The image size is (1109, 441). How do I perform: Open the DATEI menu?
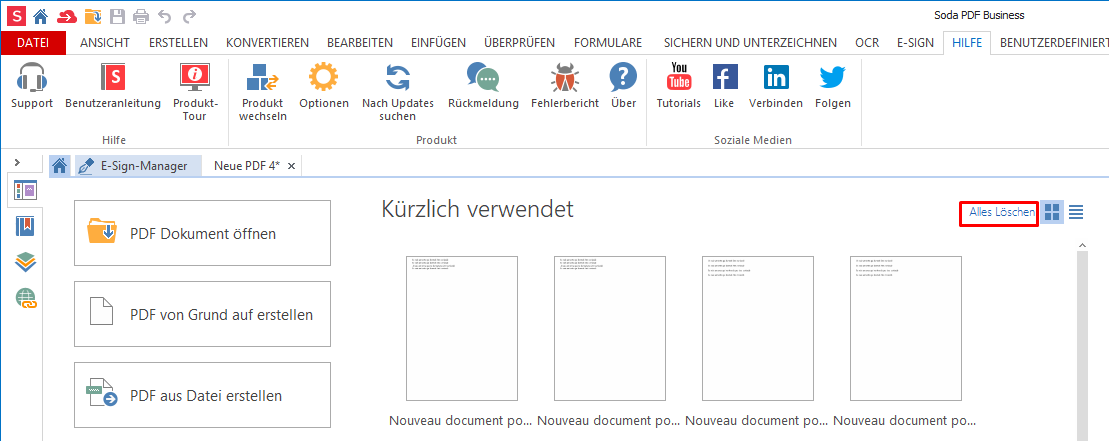click(x=33, y=42)
